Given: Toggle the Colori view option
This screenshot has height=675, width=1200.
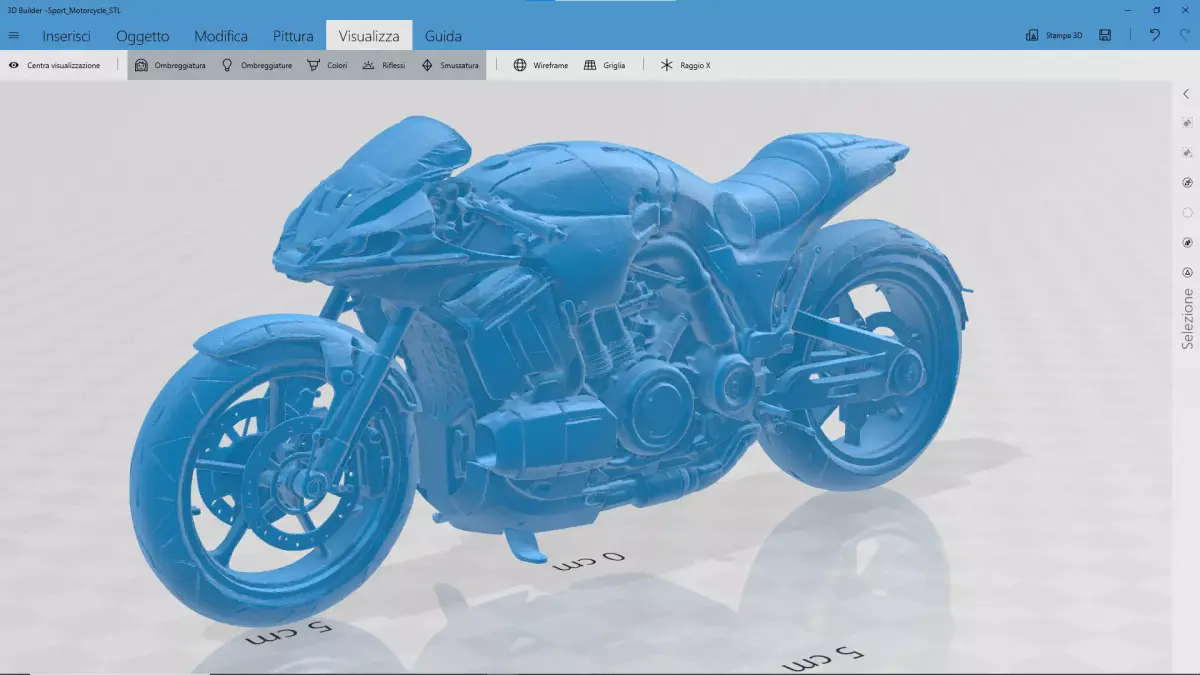Looking at the screenshot, I should [328, 65].
